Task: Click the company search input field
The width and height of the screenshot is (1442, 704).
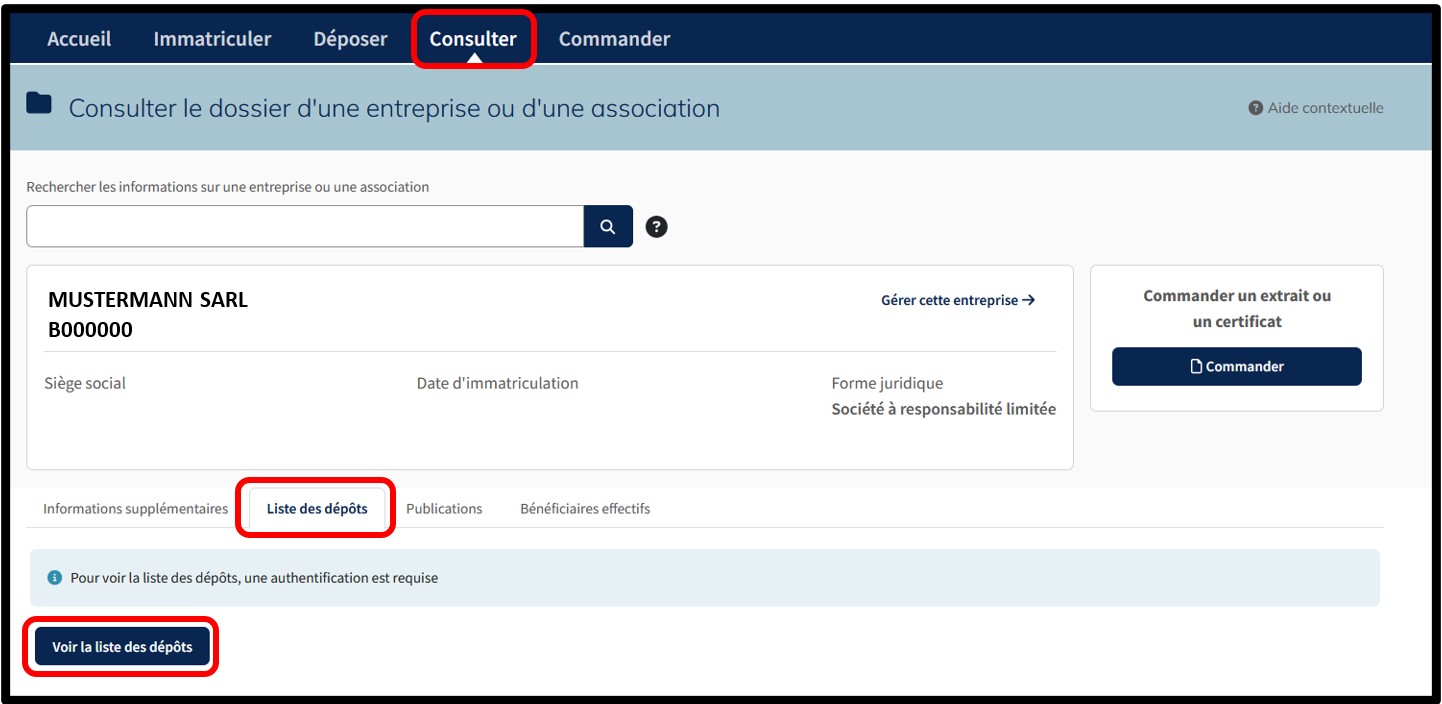Action: pos(305,227)
